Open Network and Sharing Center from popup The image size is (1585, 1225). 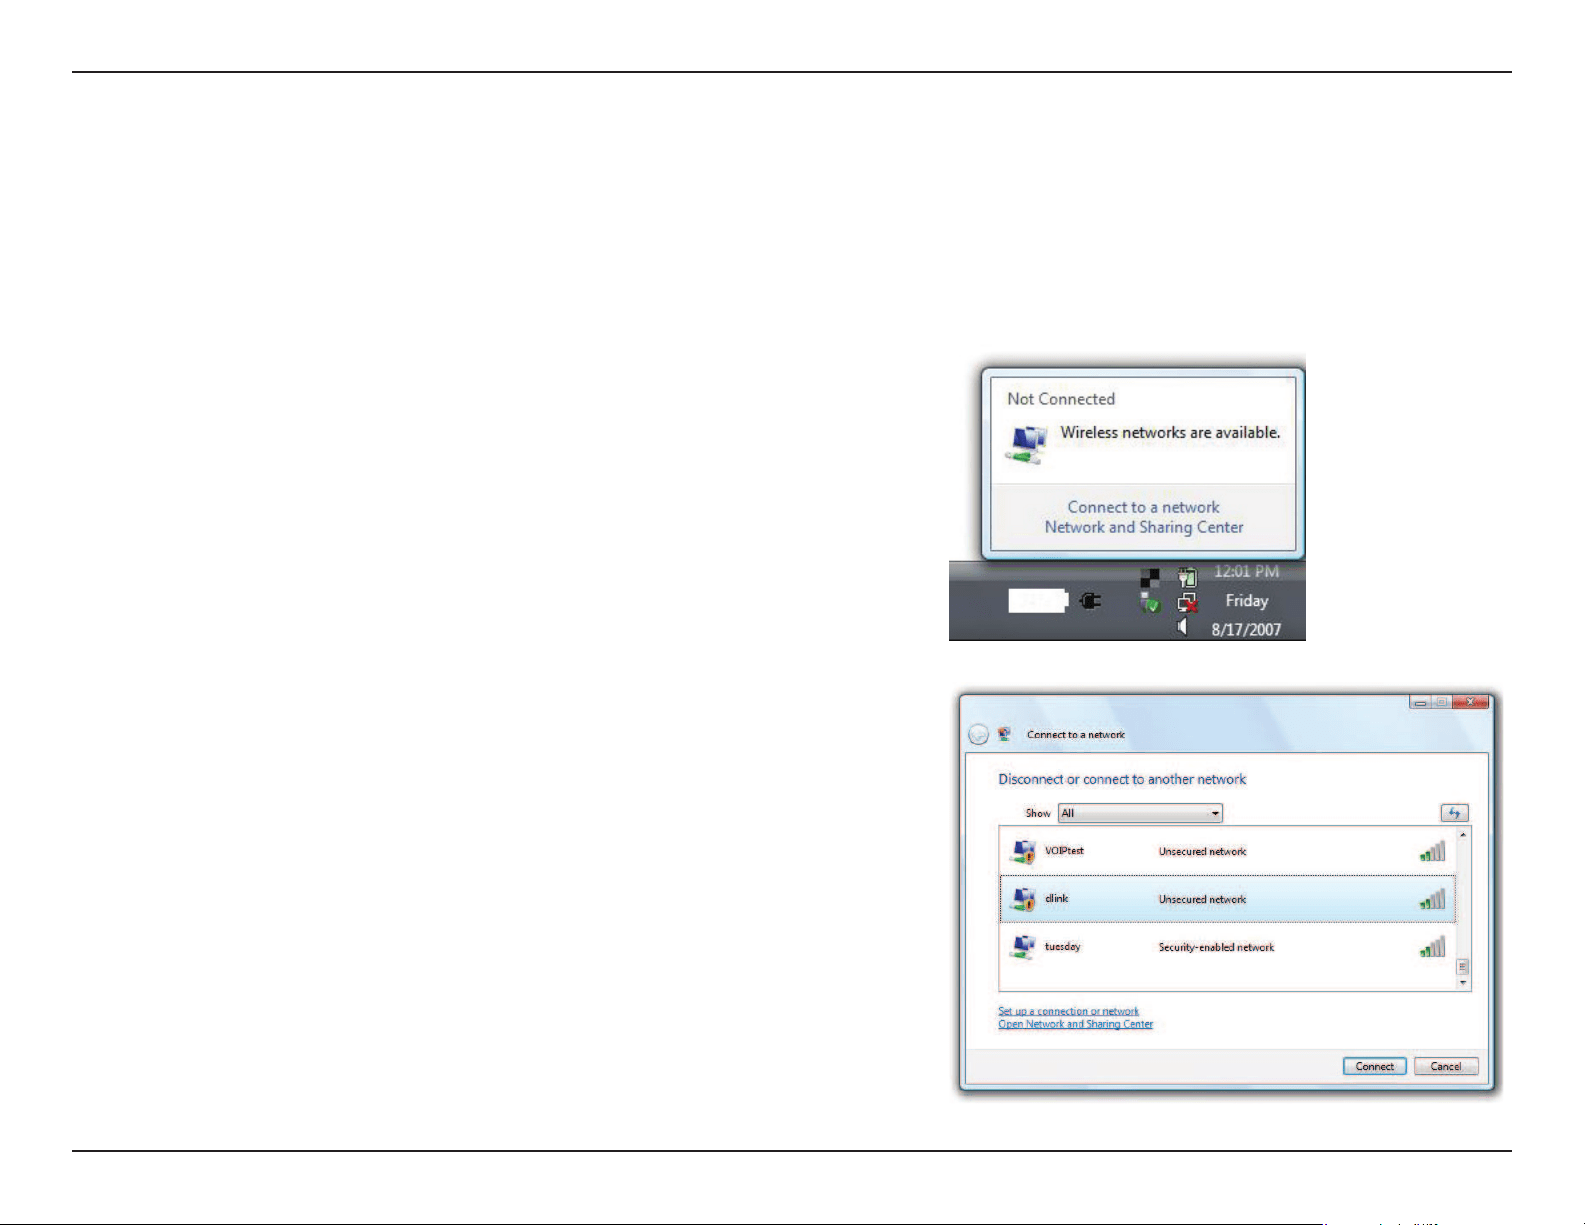point(1144,527)
